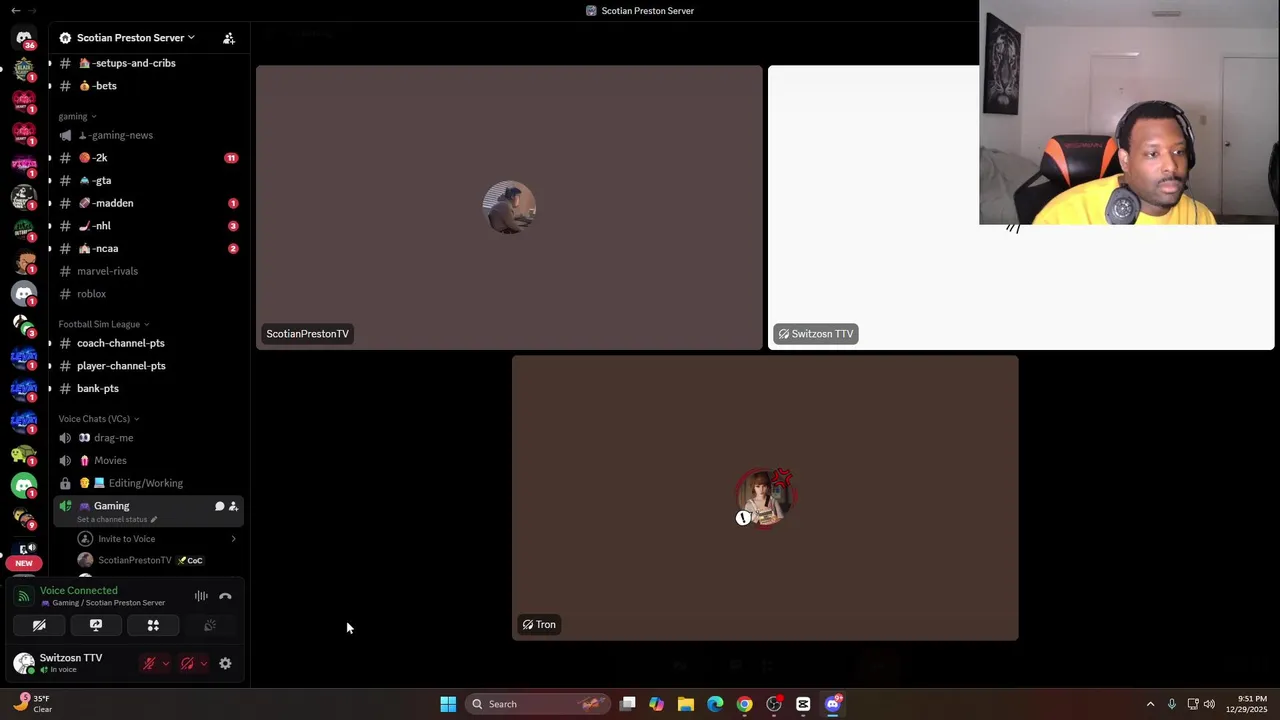Undeafen the headphones
1280x720 pixels.
pos(187,663)
